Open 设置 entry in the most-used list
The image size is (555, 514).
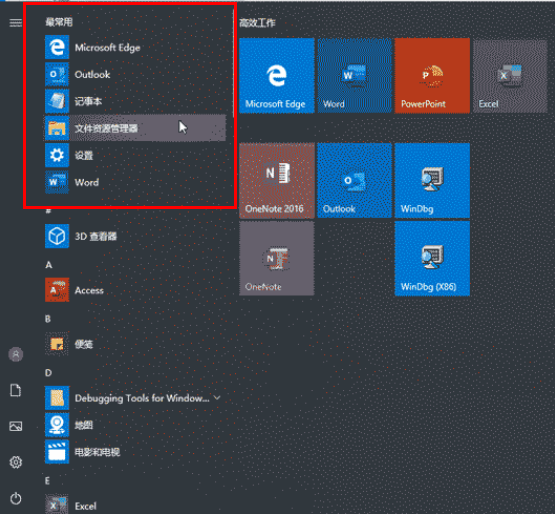tap(135, 155)
